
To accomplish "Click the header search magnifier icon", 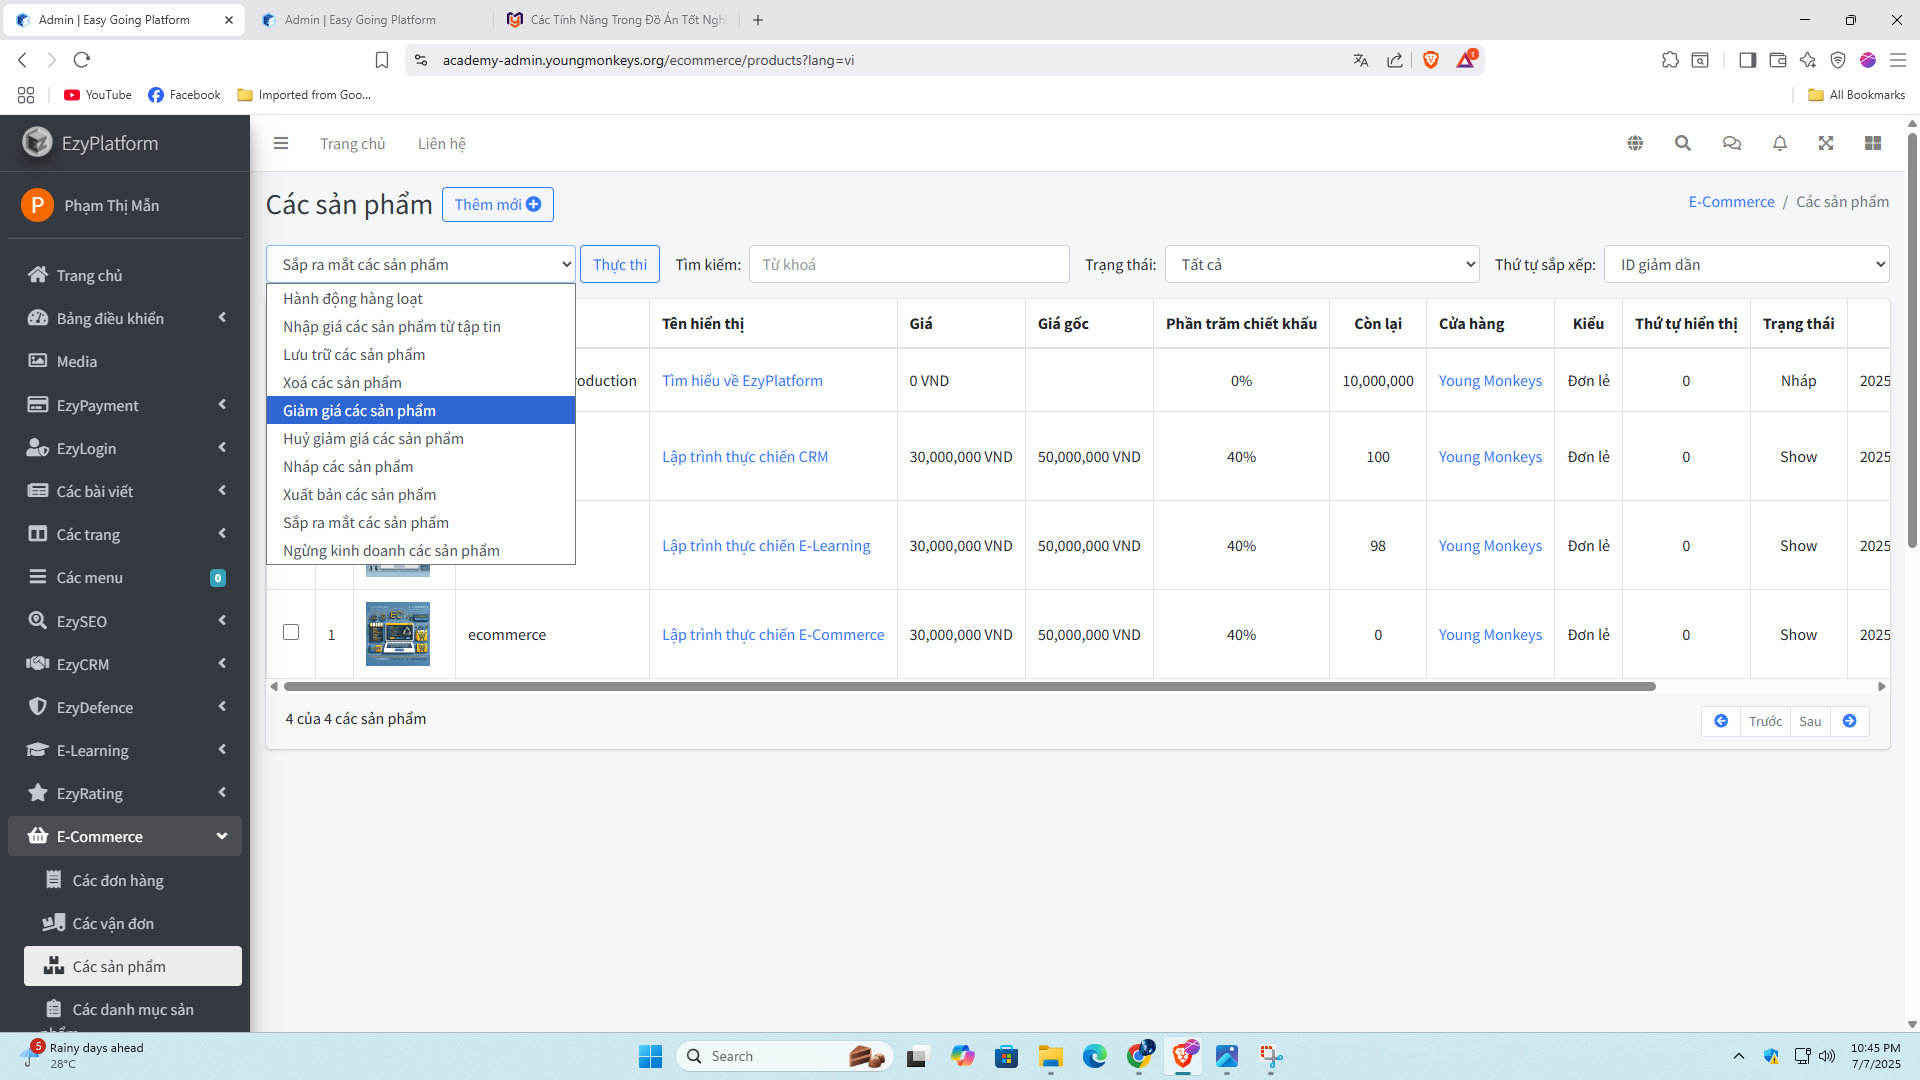I will [1683, 143].
